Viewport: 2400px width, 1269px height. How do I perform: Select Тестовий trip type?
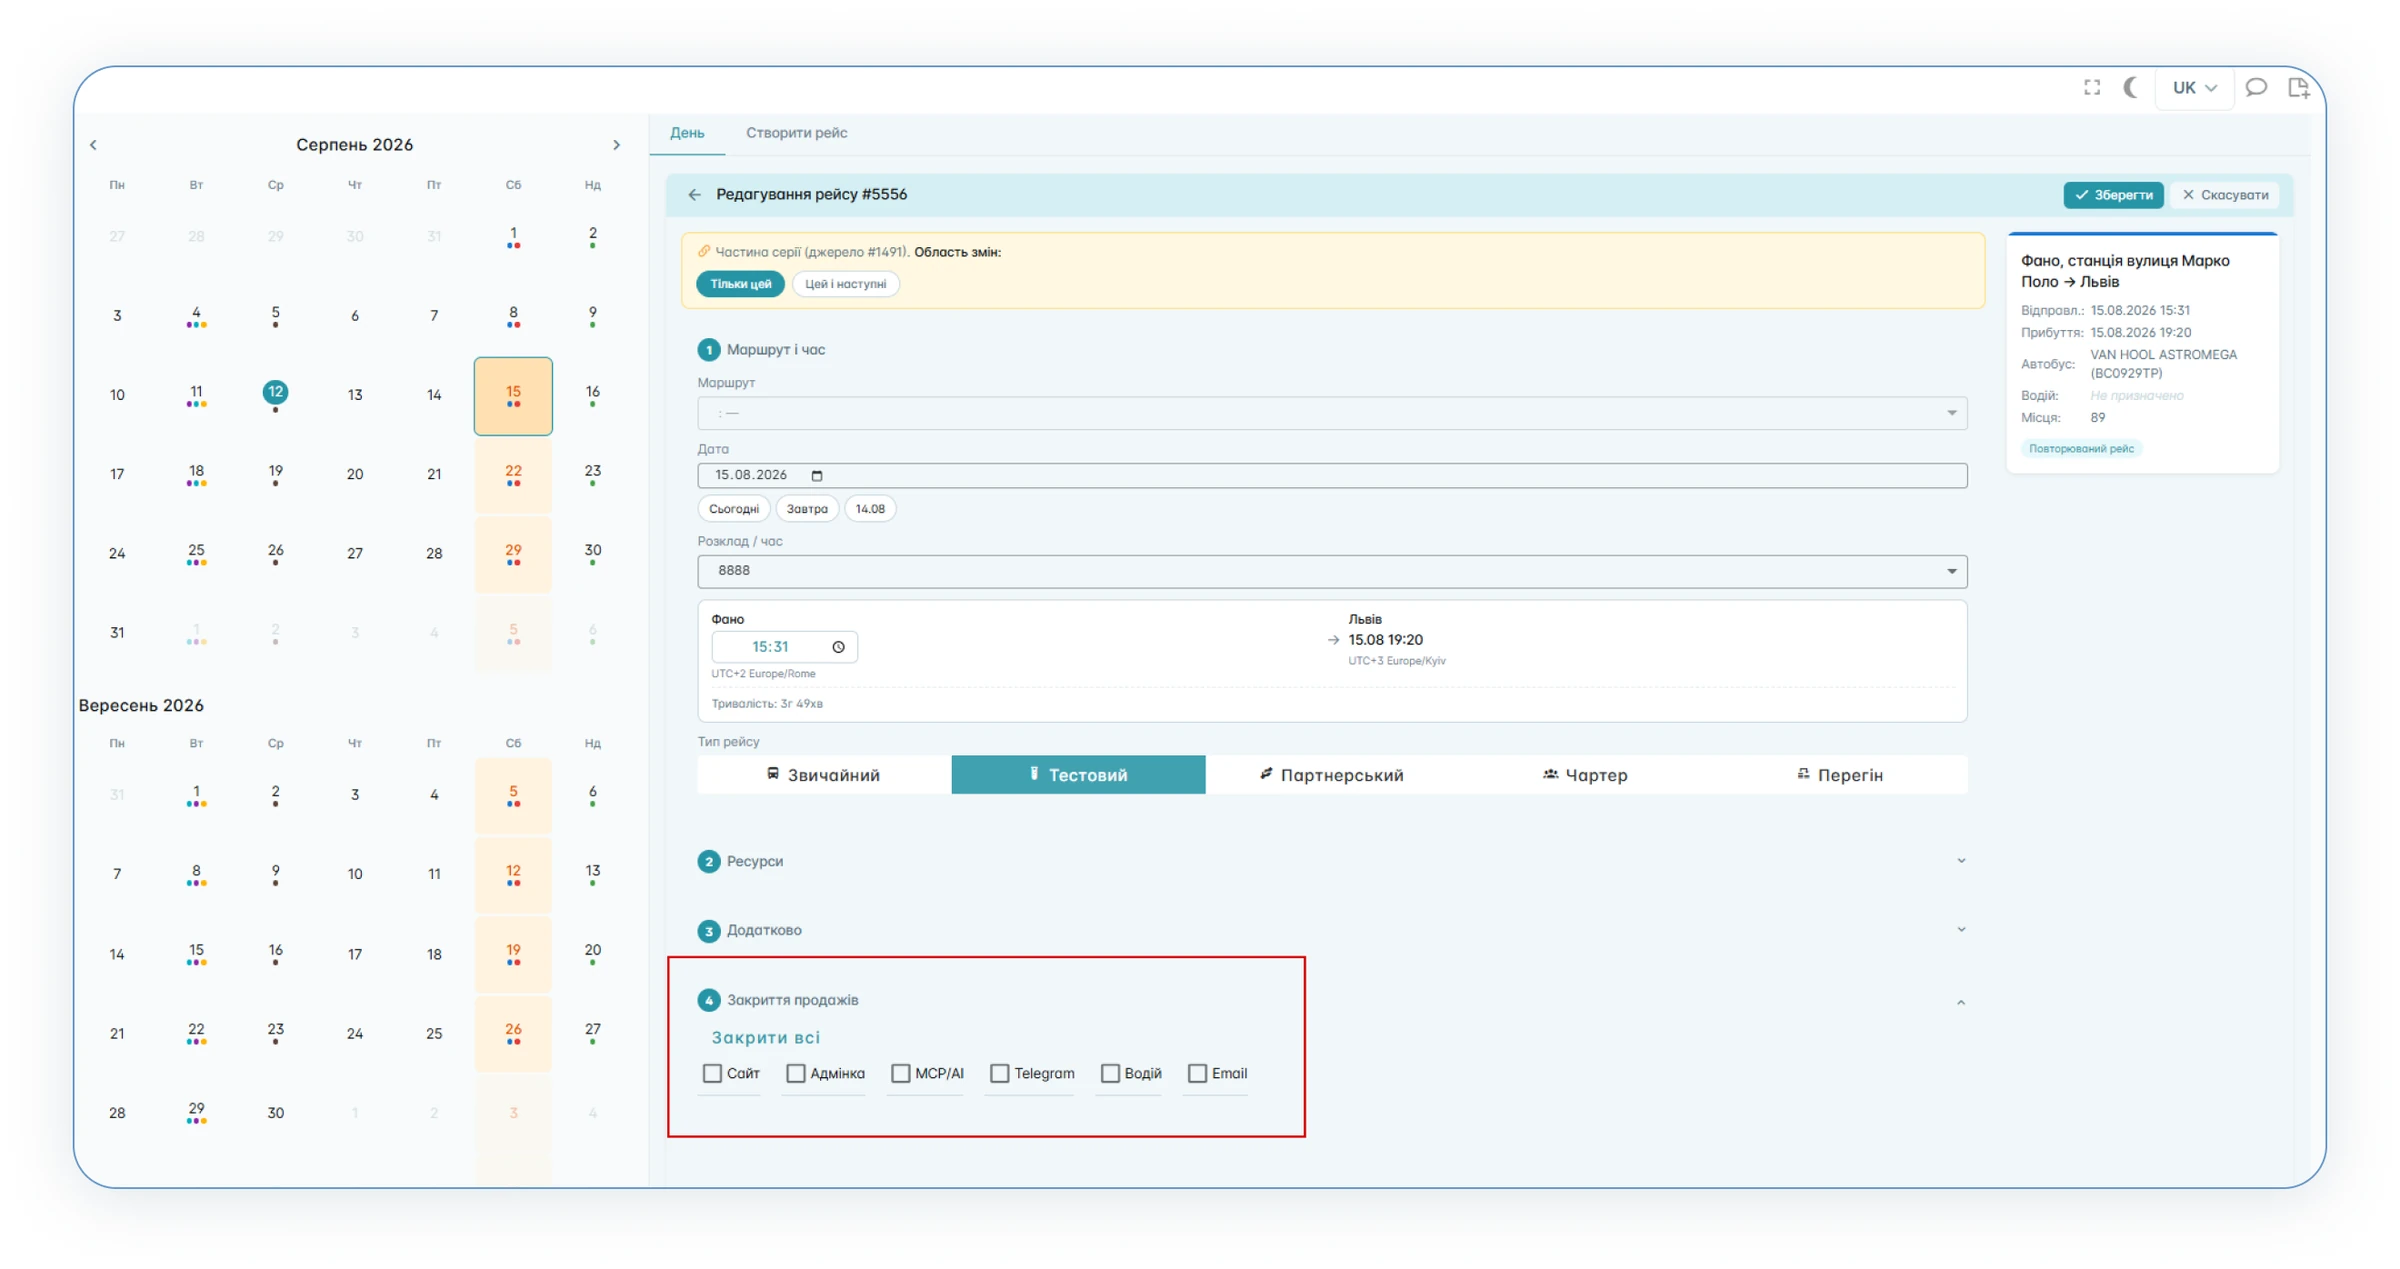tap(1078, 775)
